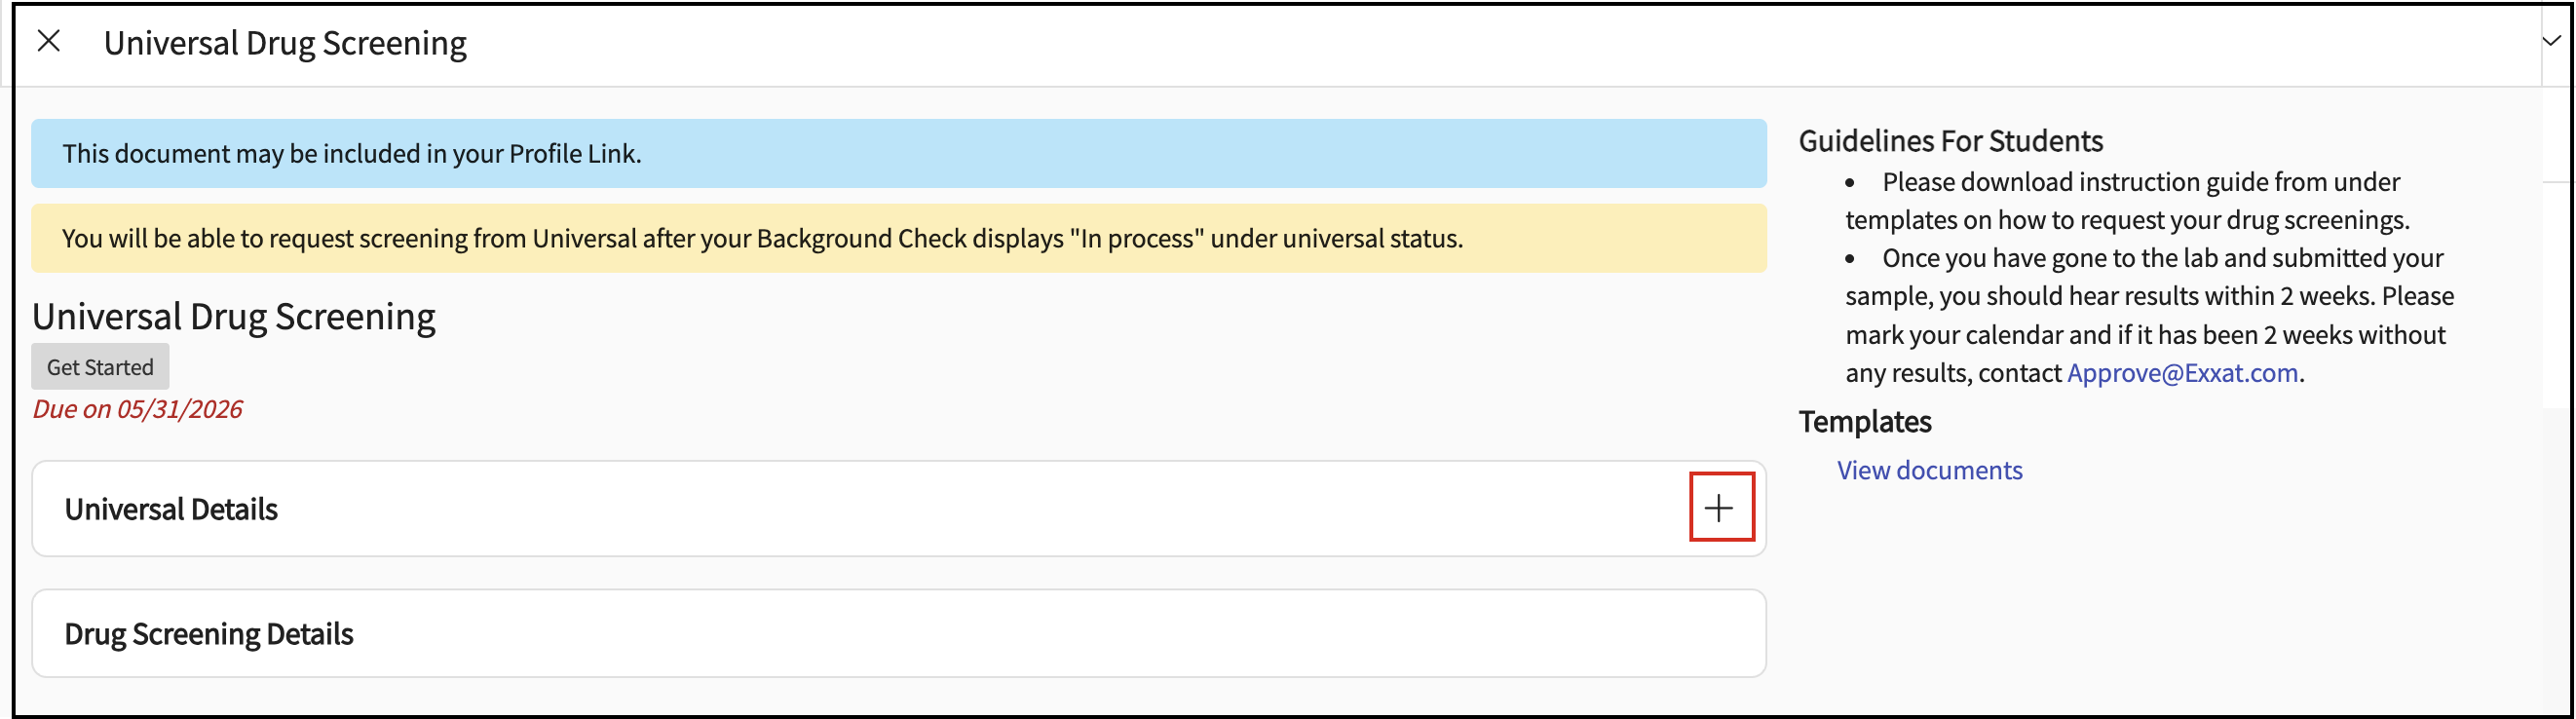Expand Universal Details with the plus icon
The image size is (2576, 719).
pyautogui.click(x=1720, y=507)
